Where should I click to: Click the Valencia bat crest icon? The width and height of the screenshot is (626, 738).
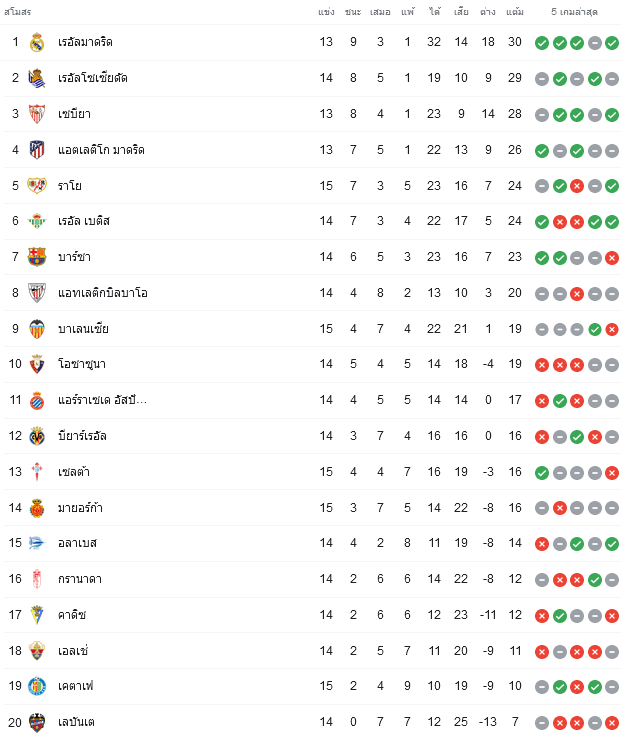coord(37,329)
